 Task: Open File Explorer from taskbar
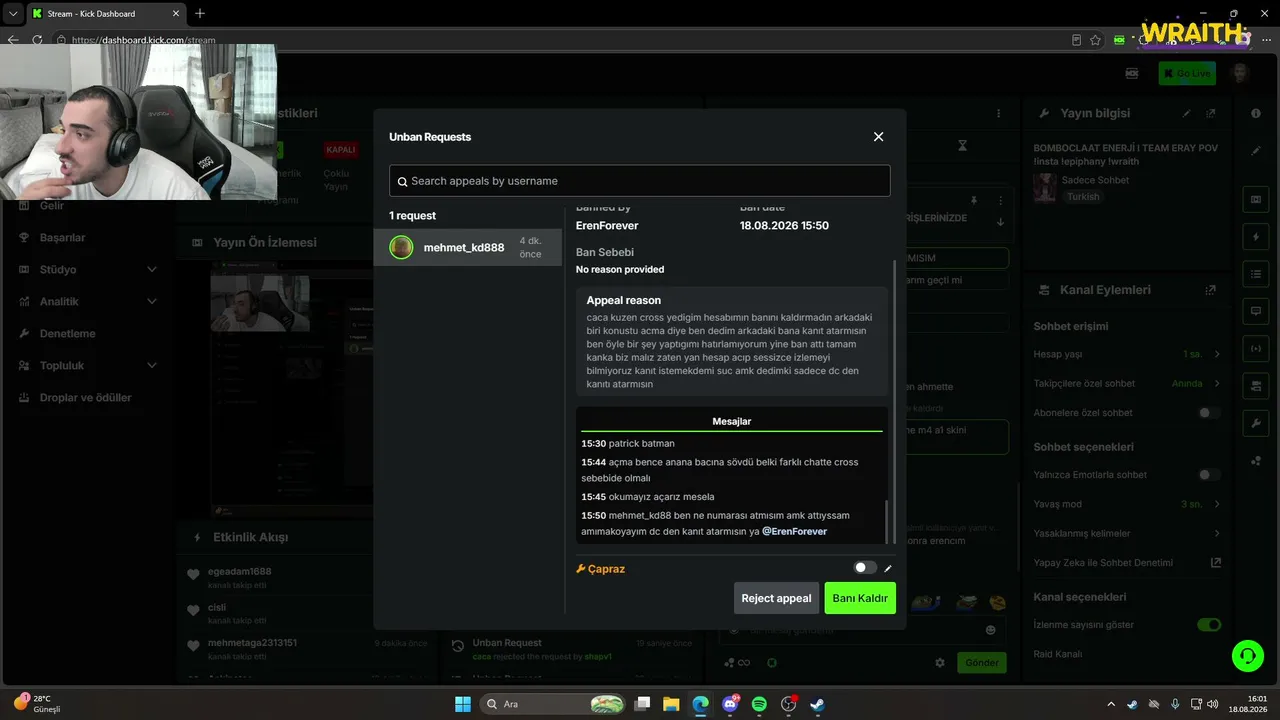[672, 704]
